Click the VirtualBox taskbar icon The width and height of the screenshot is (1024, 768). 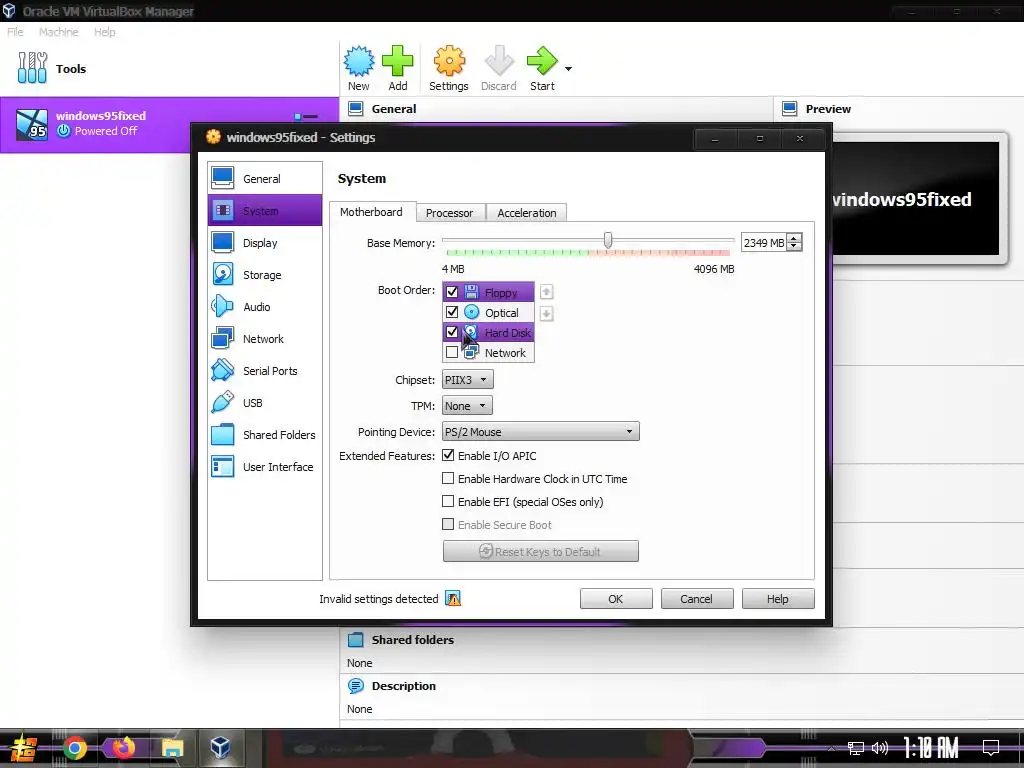click(221, 748)
